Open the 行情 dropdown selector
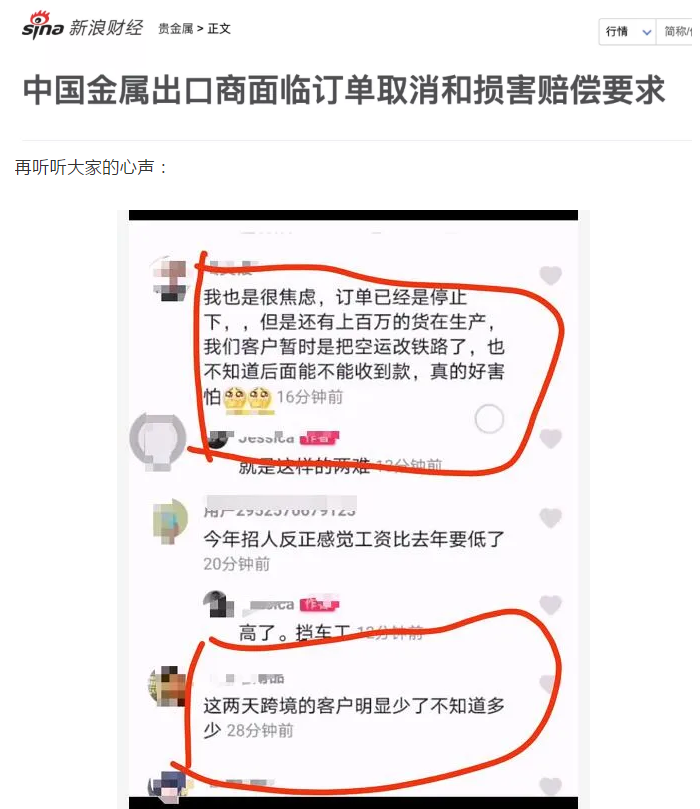The image size is (700, 809). click(x=627, y=32)
